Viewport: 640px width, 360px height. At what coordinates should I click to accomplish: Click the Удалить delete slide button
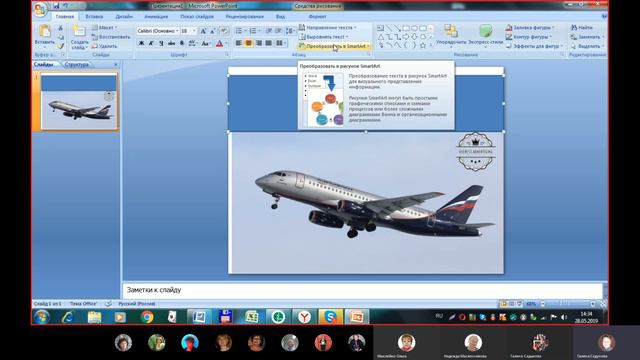[x=104, y=46]
